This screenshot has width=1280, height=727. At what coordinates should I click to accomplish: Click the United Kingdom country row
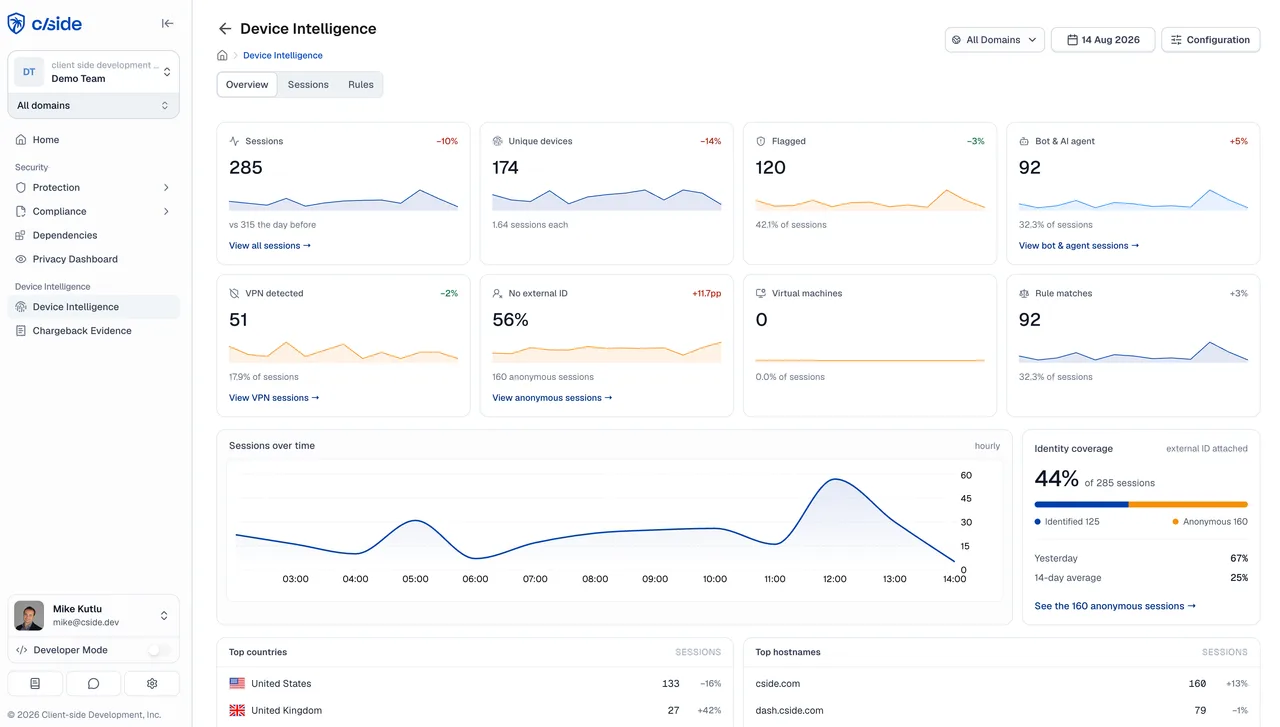475,710
